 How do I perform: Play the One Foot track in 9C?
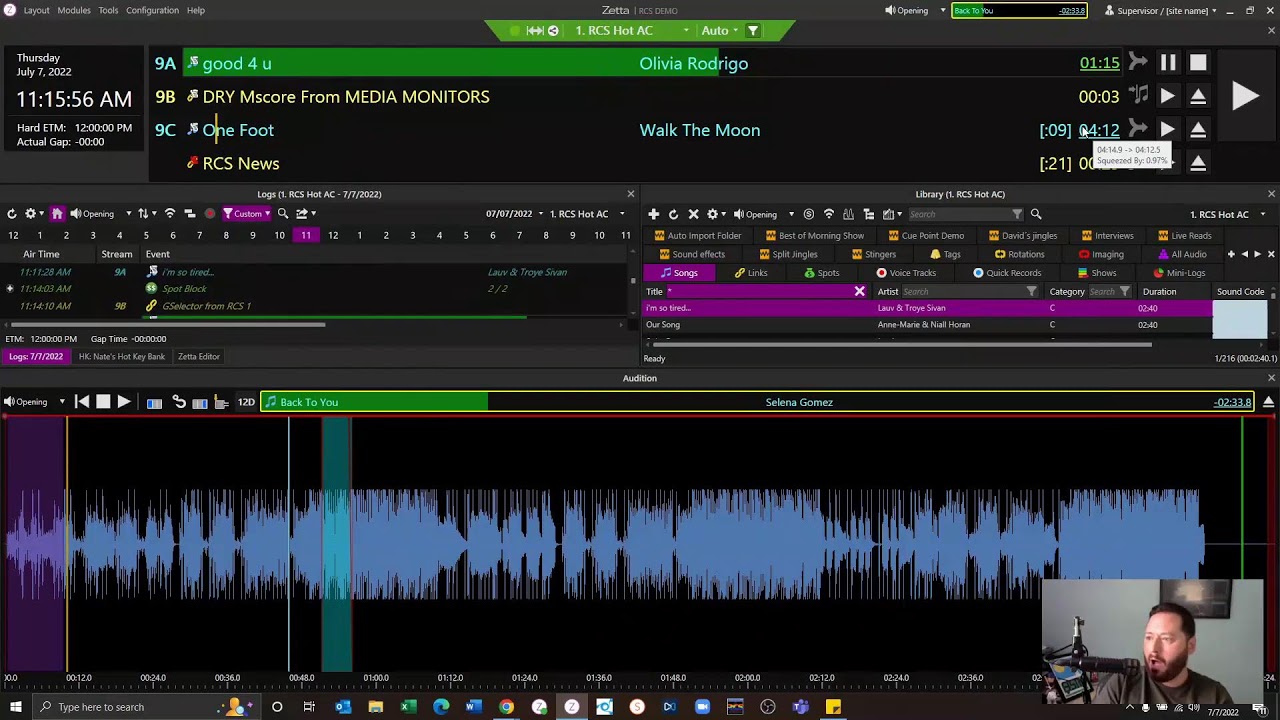1167,130
